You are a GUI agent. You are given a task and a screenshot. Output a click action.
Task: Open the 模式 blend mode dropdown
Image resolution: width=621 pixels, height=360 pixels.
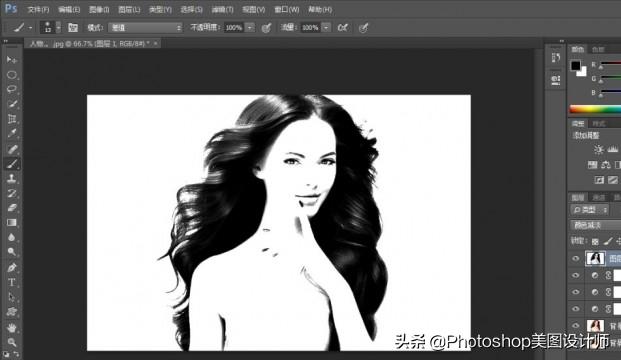pos(145,28)
